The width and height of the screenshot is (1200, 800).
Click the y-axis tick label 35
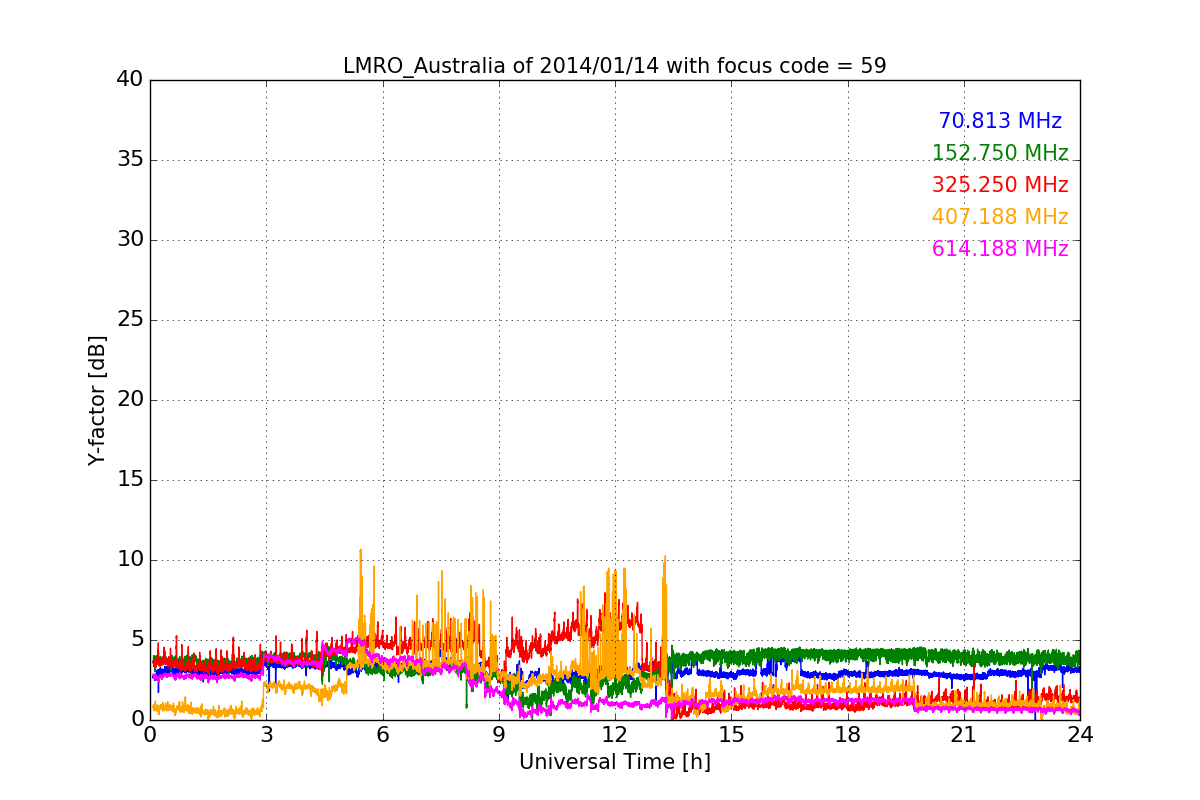tap(130, 160)
